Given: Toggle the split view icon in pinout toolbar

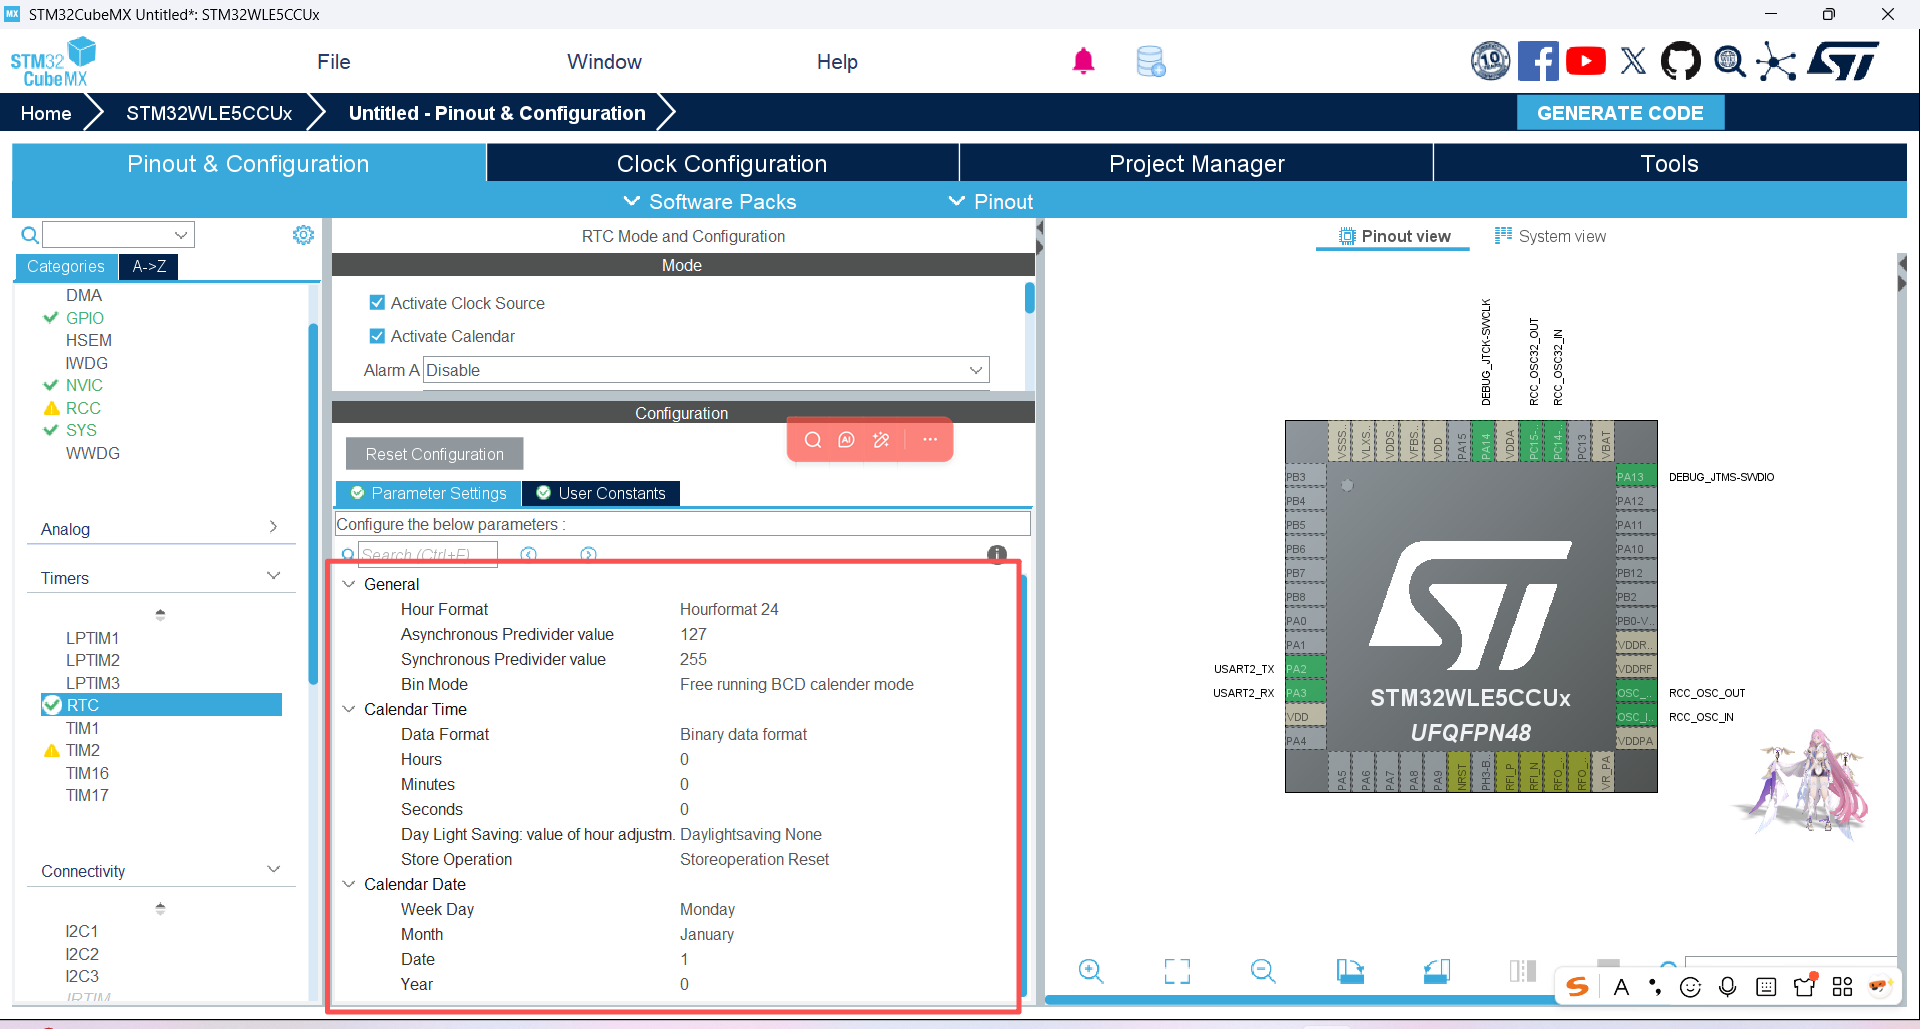Looking at the screenshot, I should pyautogui.click(x=1523, y=971).
